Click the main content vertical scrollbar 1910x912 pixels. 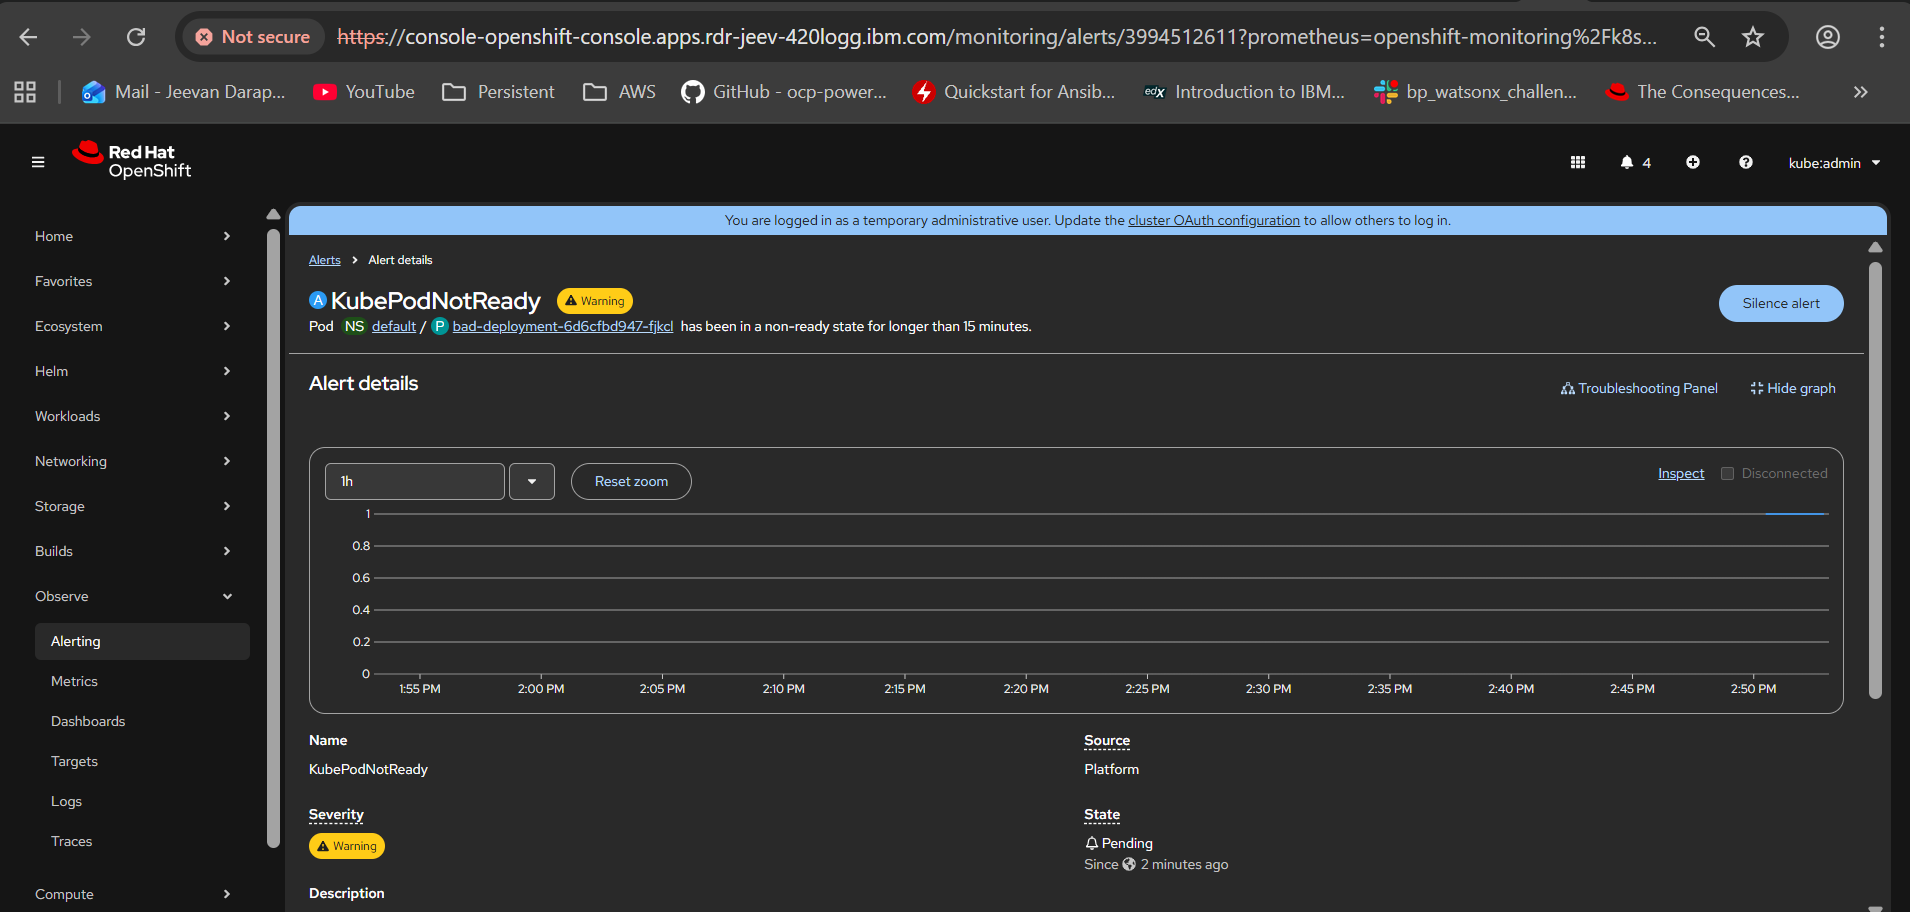(x=1875, y=480)
